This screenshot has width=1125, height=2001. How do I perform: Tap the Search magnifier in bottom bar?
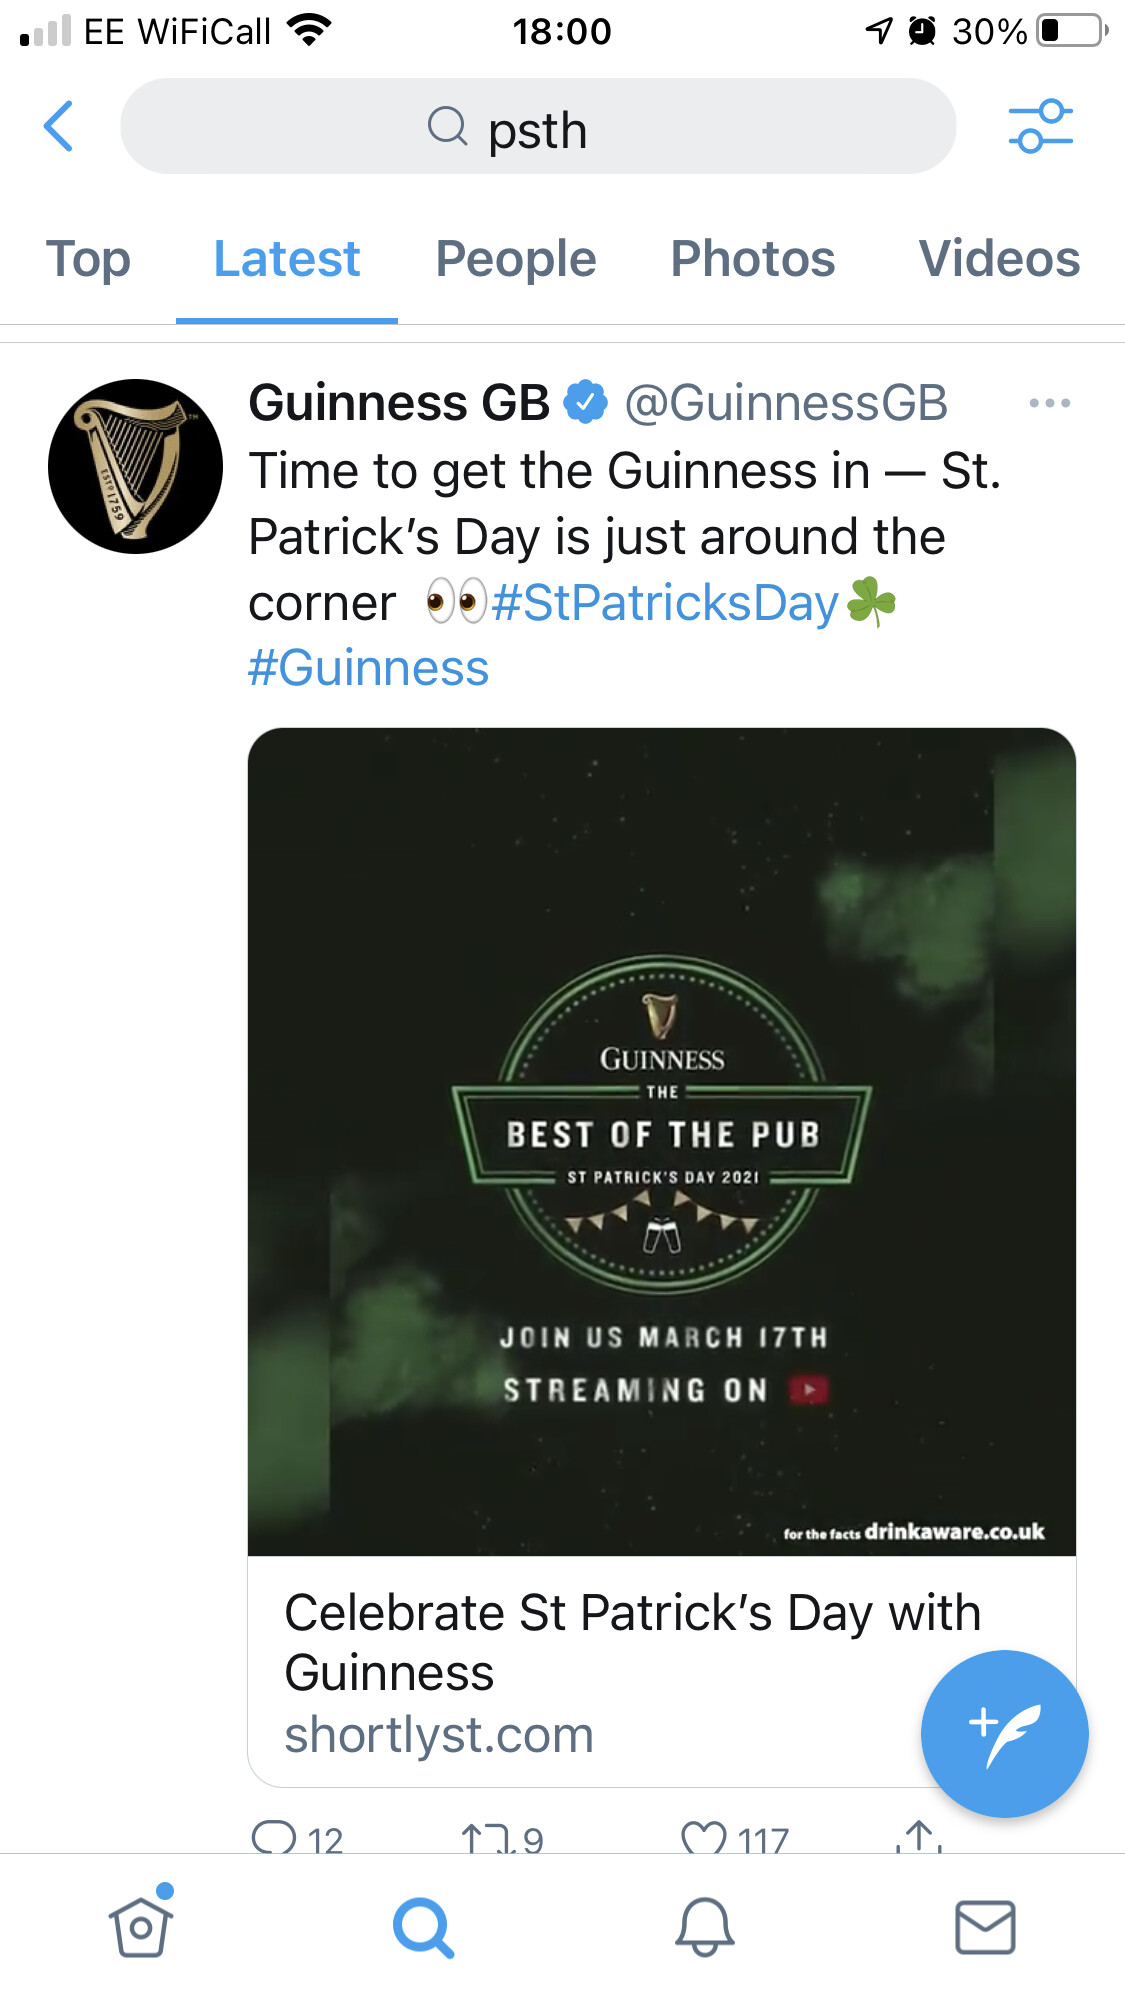point(423,1927)
